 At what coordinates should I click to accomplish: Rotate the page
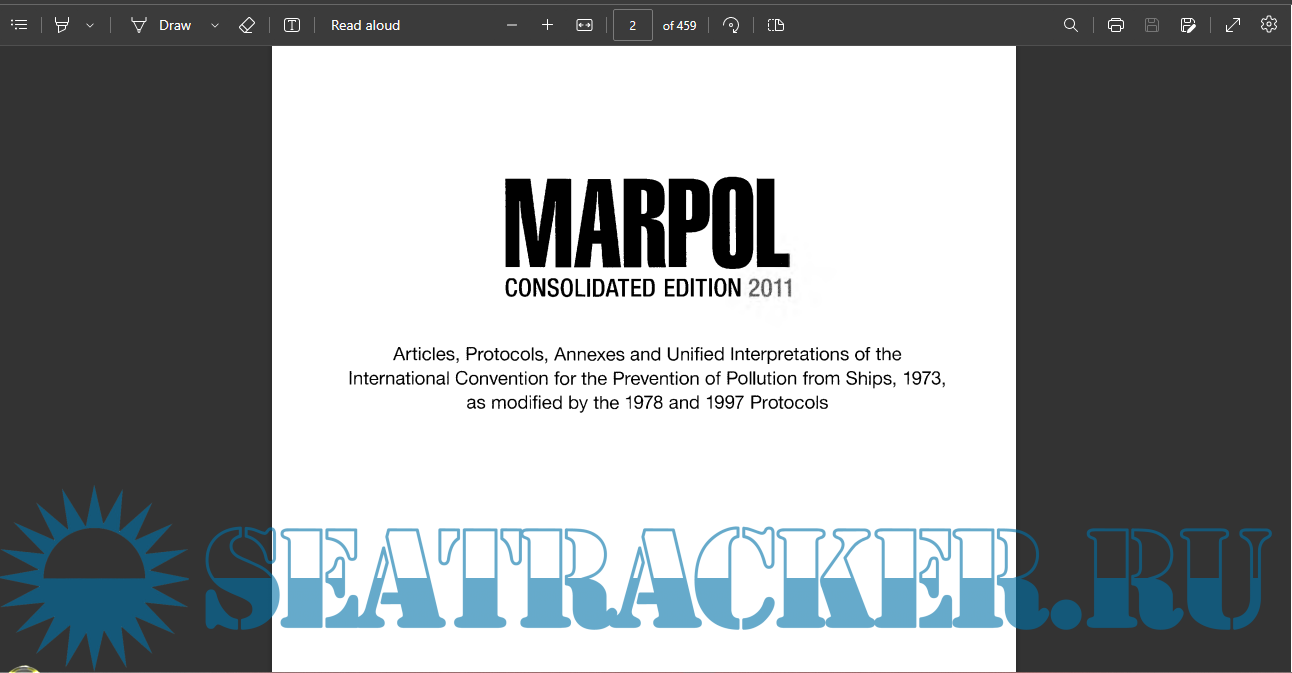[731, 25]
